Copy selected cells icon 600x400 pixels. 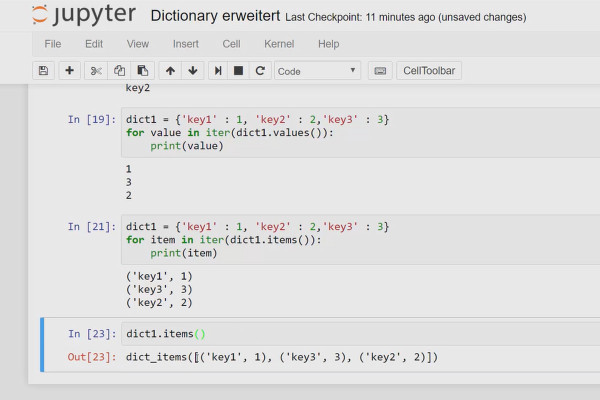click(x=119, y=71)
